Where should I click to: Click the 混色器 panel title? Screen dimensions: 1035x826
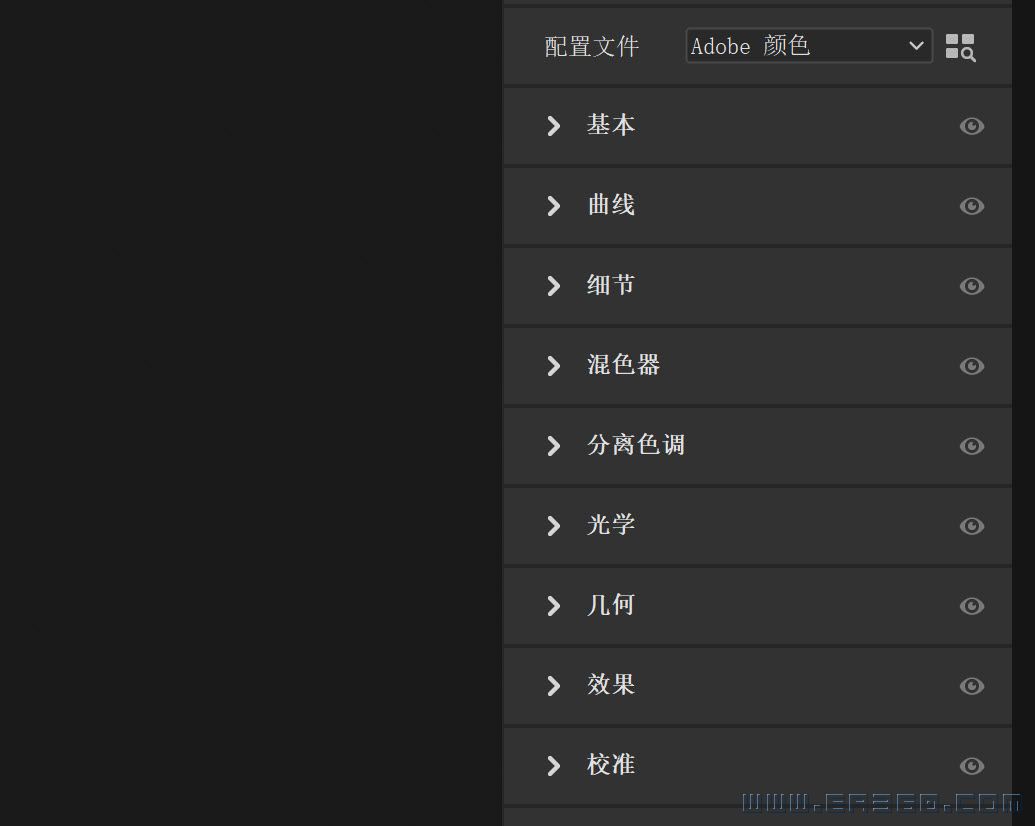tap(623, 365)
